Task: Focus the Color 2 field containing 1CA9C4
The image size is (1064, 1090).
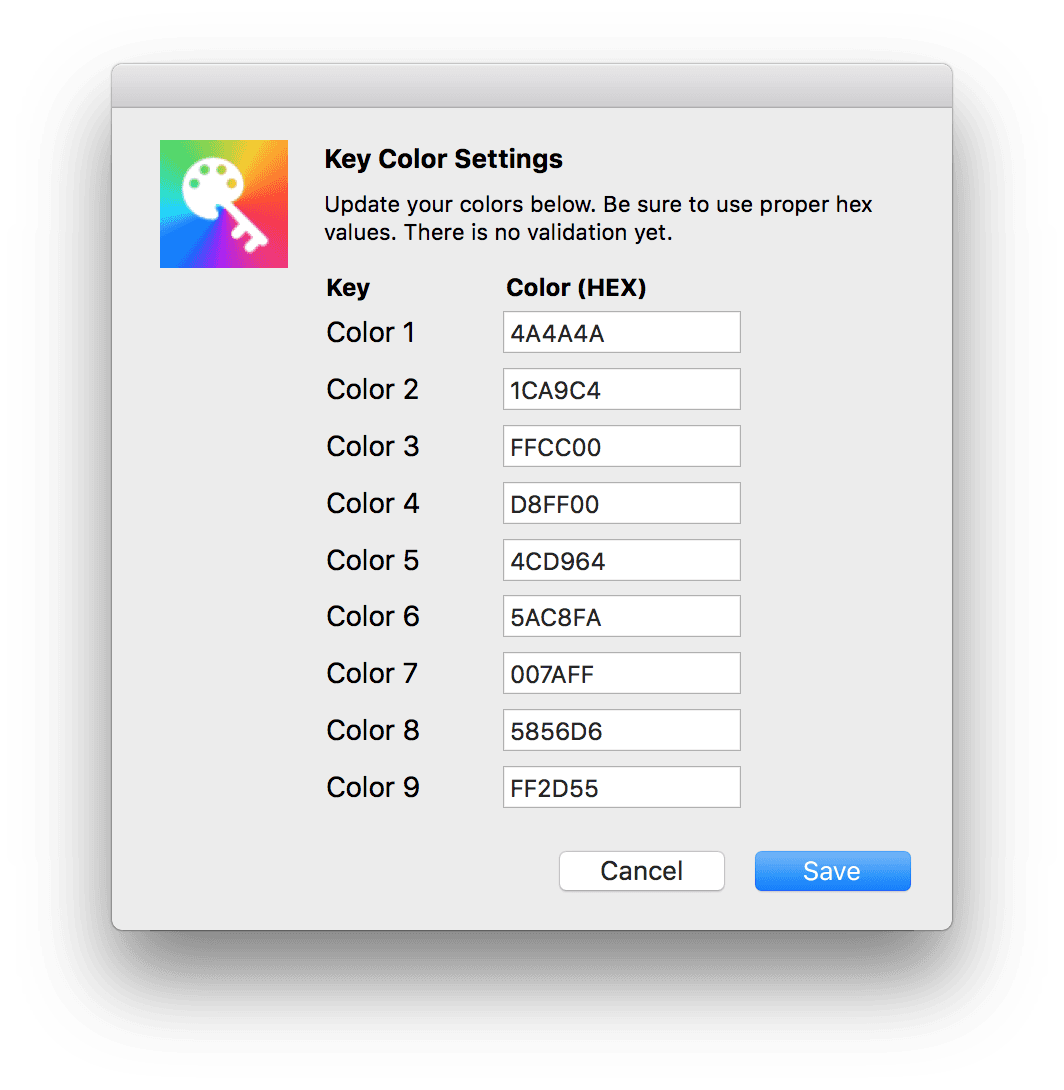Action: [x=621, y=389]
